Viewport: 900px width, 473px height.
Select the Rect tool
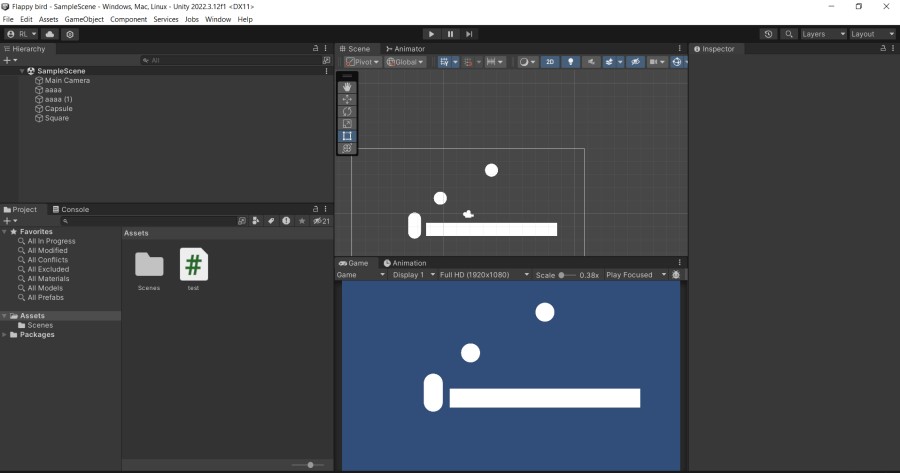tap(347, 135)
